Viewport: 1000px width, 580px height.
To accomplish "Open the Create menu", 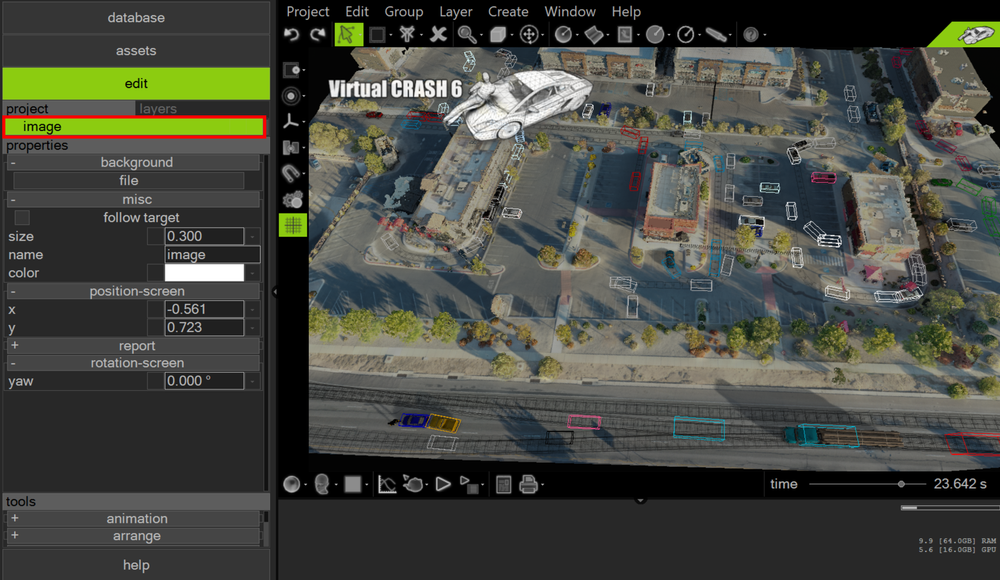I will (x=508, y=11).
